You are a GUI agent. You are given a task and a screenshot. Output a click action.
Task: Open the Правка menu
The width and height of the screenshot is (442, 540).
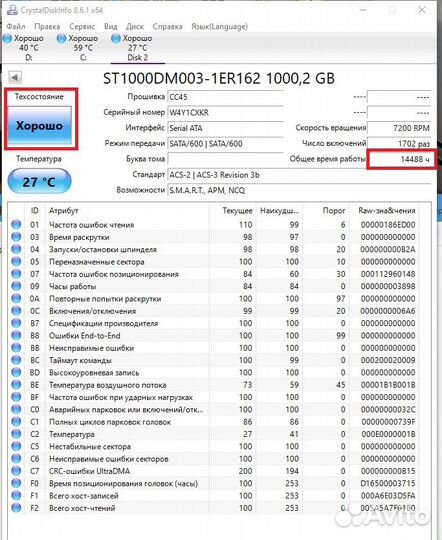click(47, 27)
